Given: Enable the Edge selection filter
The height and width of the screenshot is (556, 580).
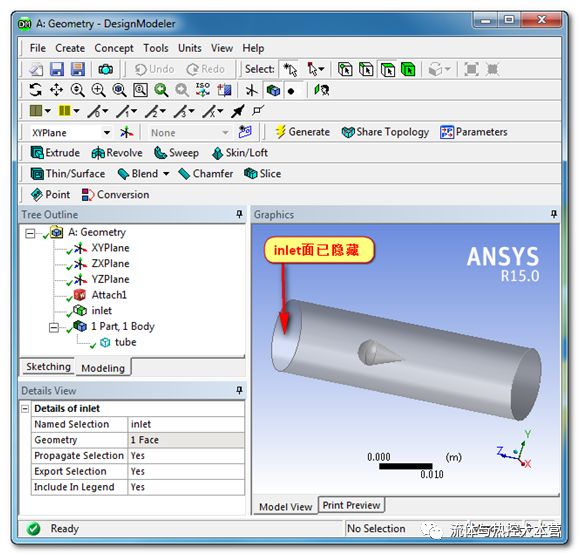Looking at the screenshot, I should (x=366, y=69).
